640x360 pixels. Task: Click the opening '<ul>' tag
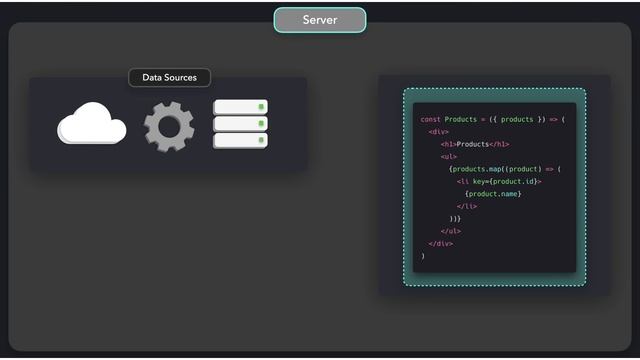(x=449, y=156)
